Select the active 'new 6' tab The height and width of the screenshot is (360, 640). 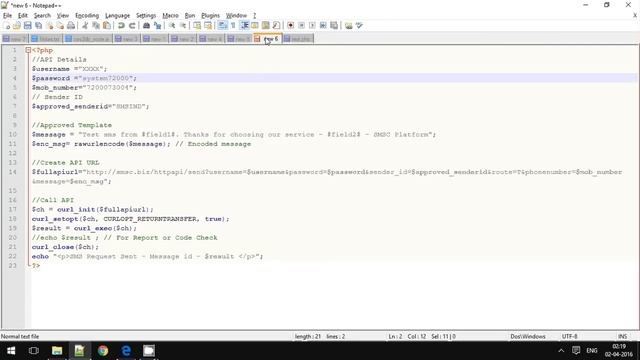268,39
